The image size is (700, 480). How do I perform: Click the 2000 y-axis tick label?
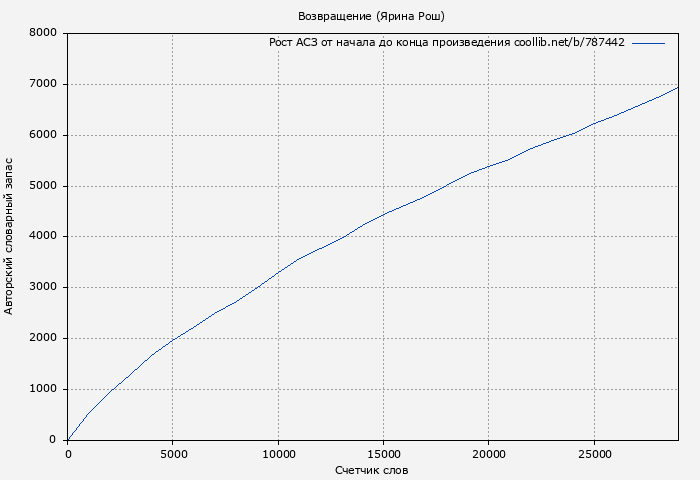43,338
